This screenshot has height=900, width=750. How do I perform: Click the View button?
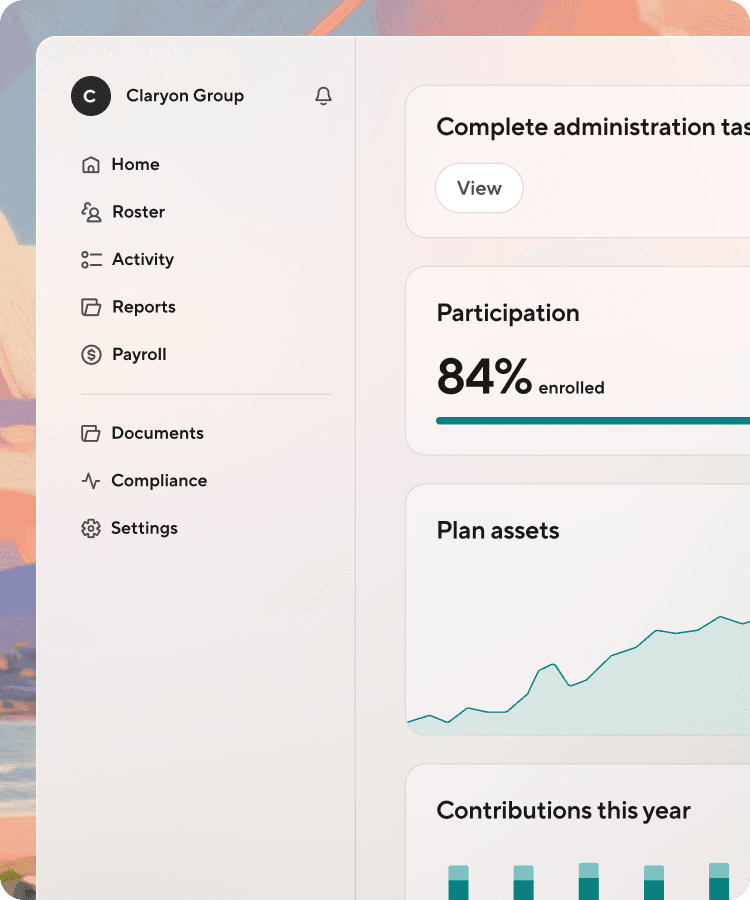(479, 188)
